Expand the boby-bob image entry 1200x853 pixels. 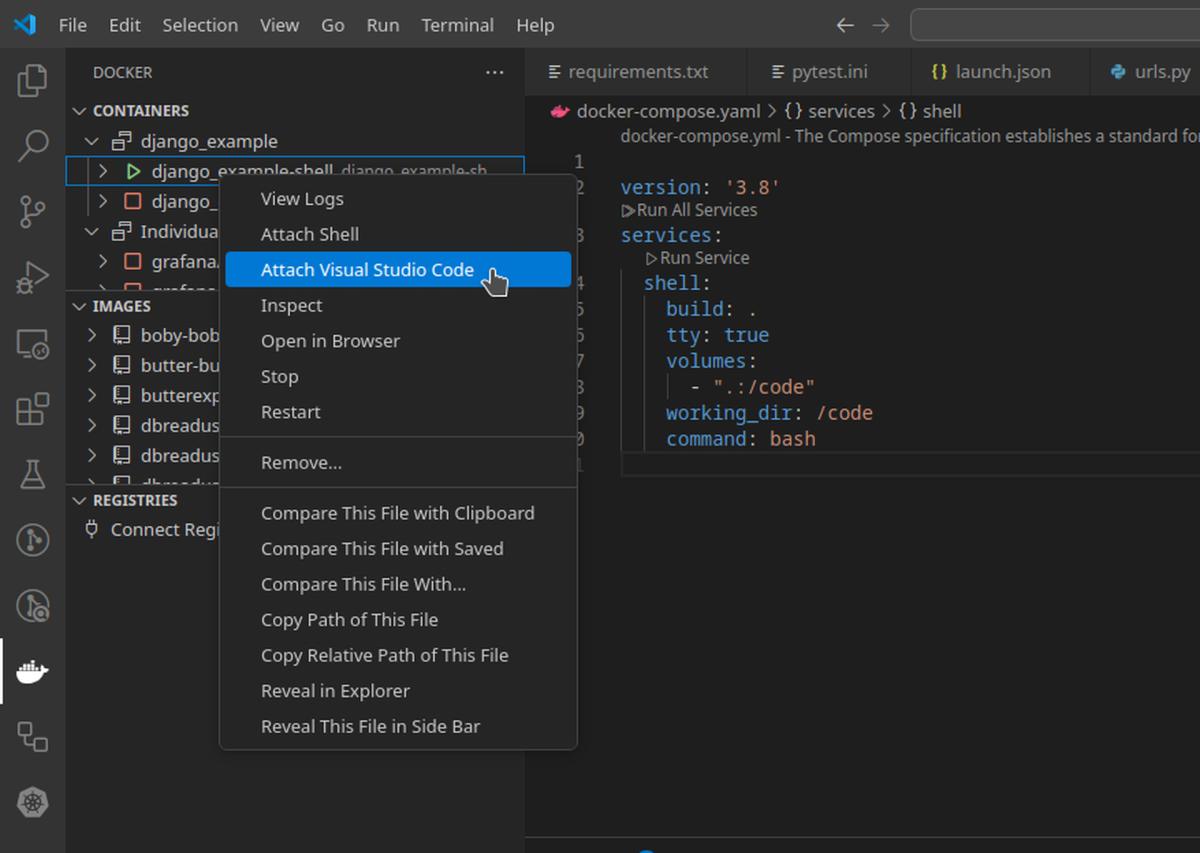click(91, 335)
